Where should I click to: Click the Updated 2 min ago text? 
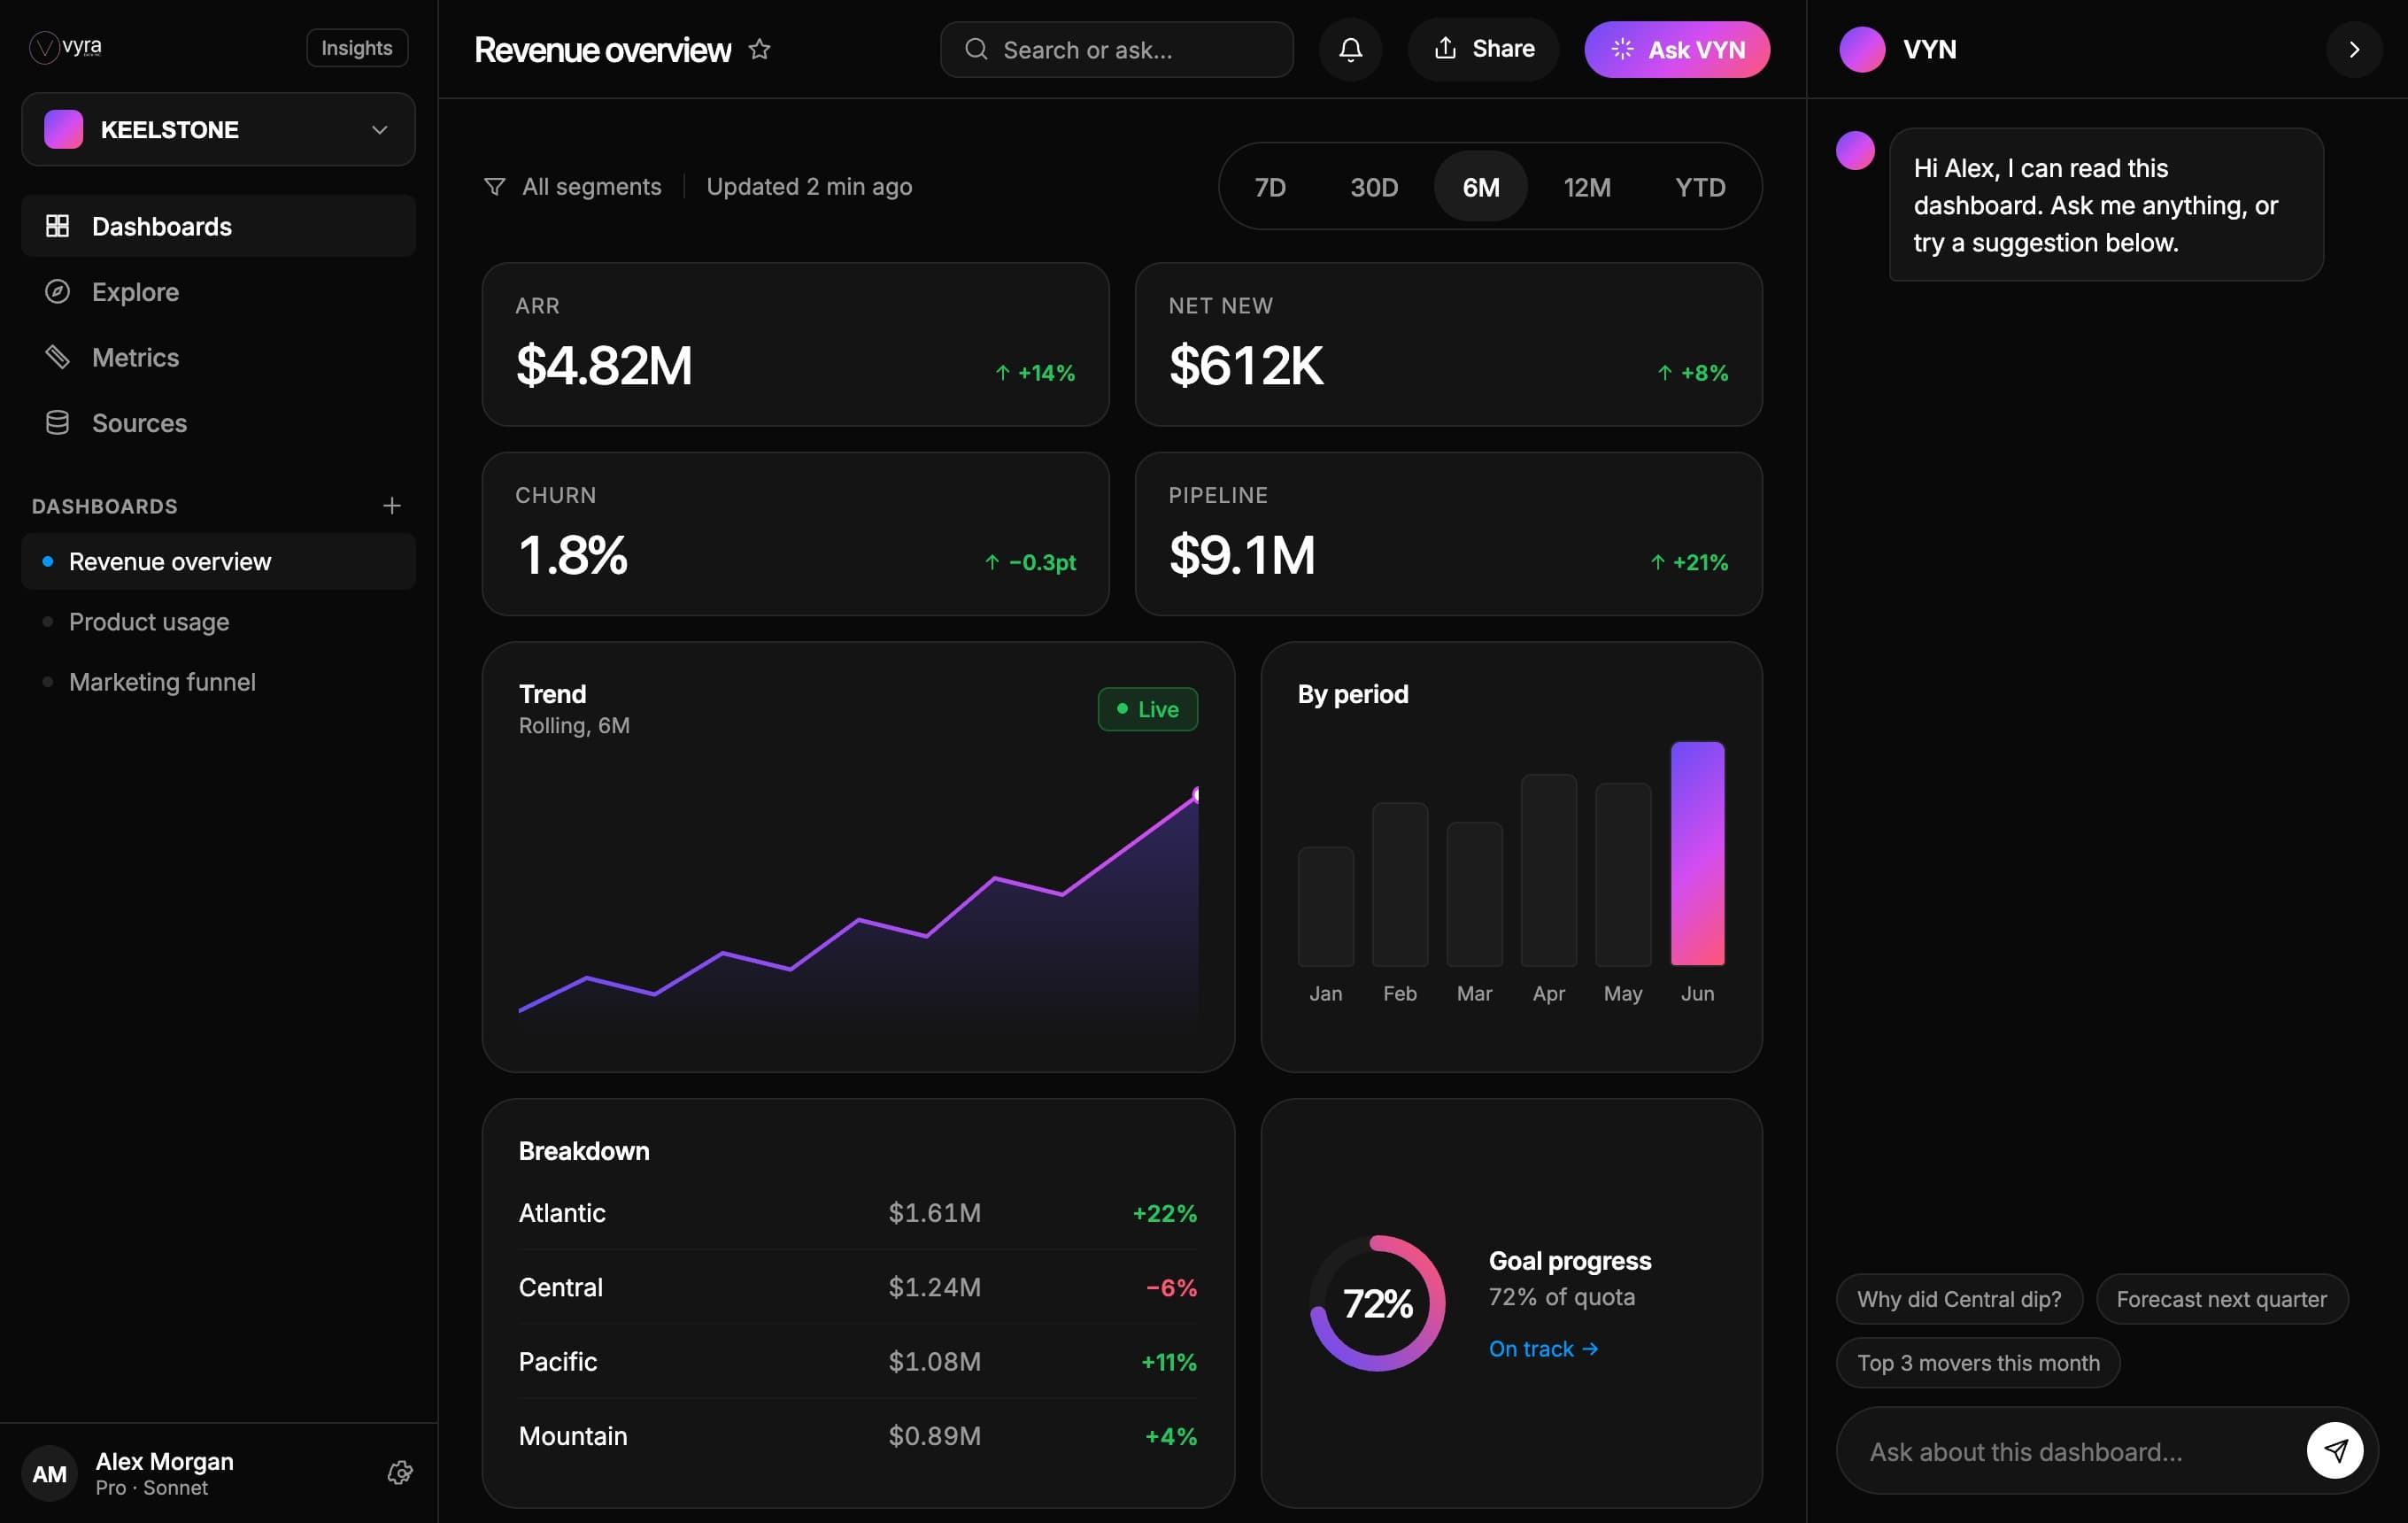coord(809,187)
